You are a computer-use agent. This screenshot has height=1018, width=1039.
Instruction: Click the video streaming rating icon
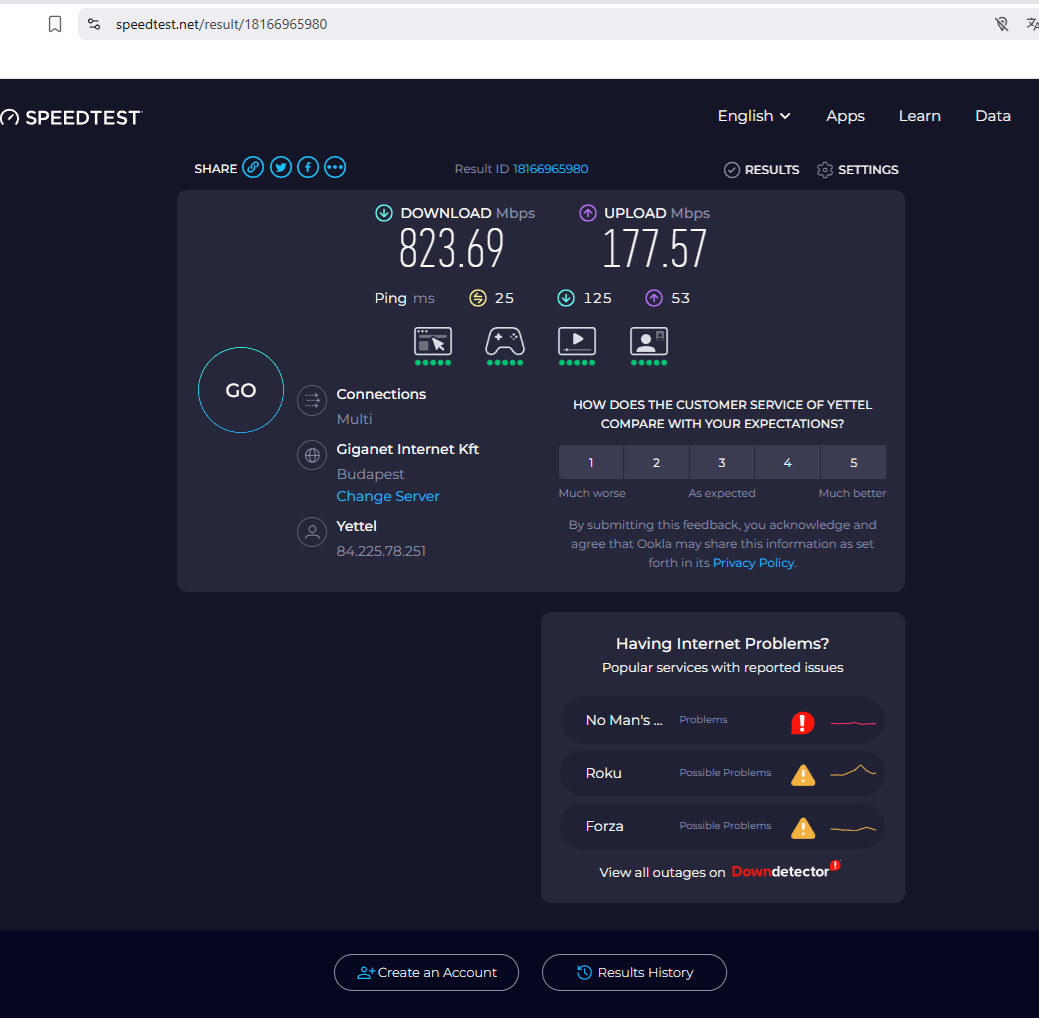[577, 345]
